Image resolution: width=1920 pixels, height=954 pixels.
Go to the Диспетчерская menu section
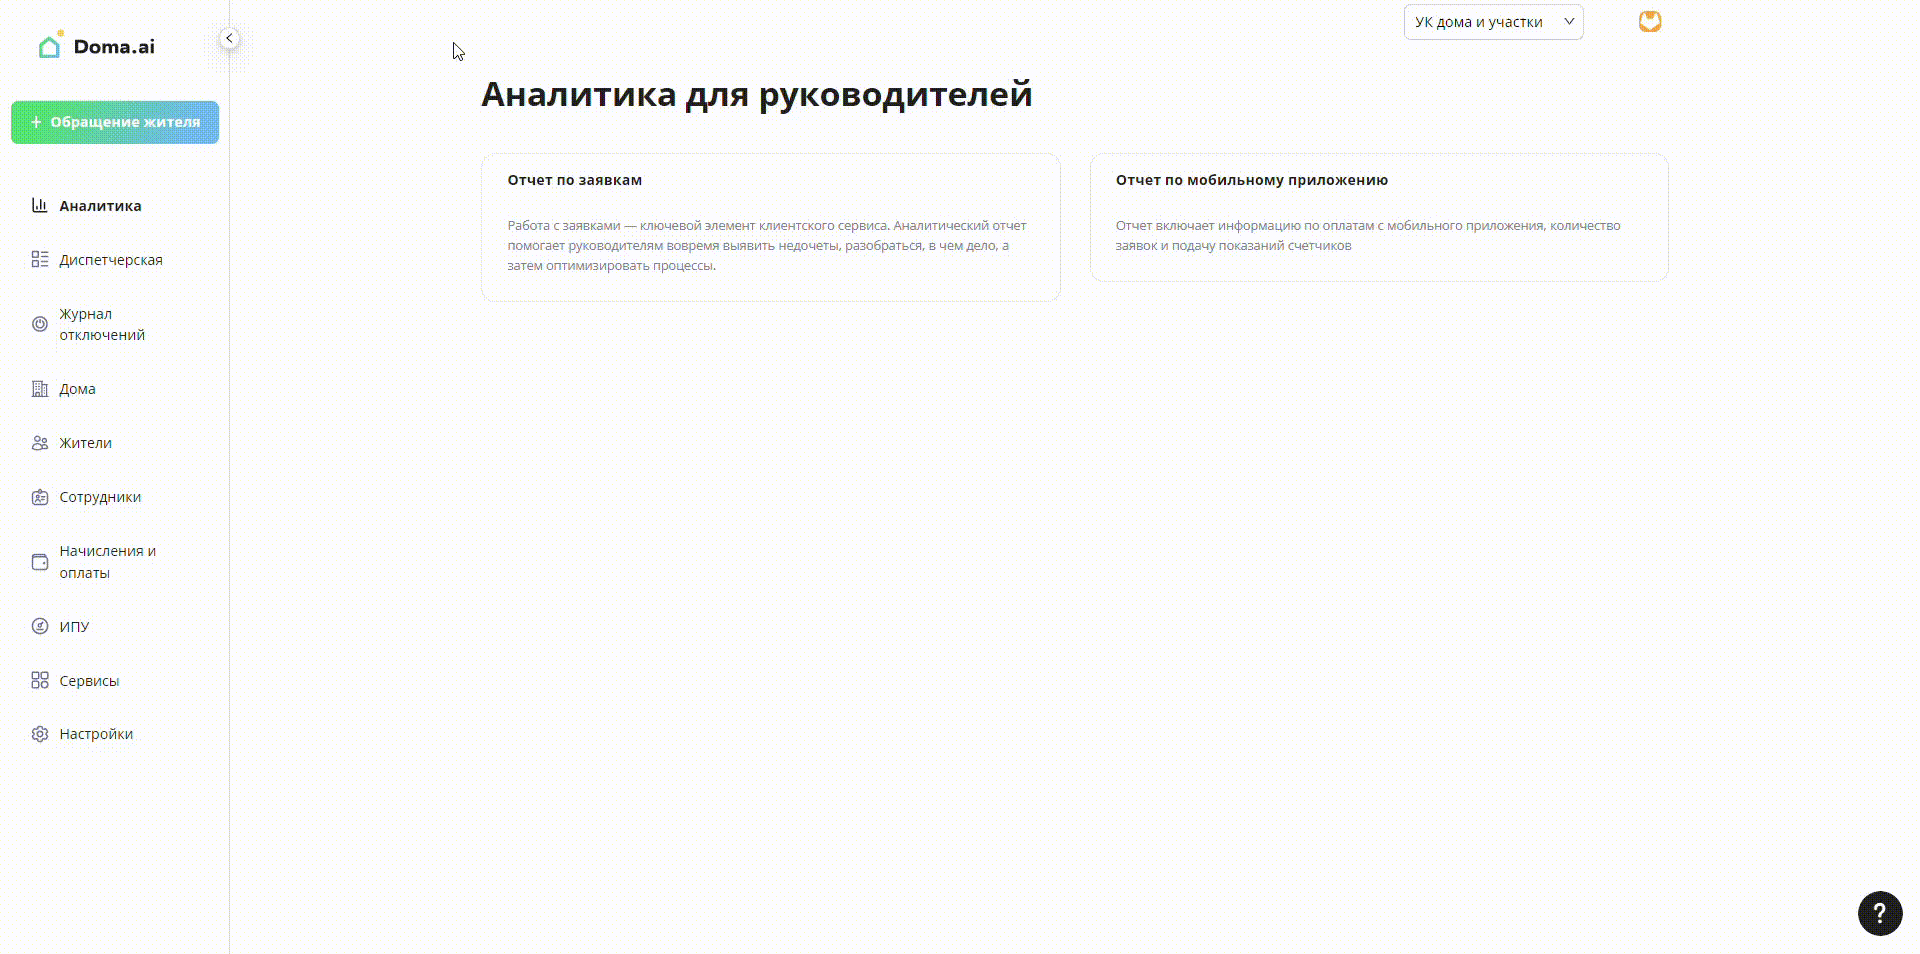[x=111, y=260]
